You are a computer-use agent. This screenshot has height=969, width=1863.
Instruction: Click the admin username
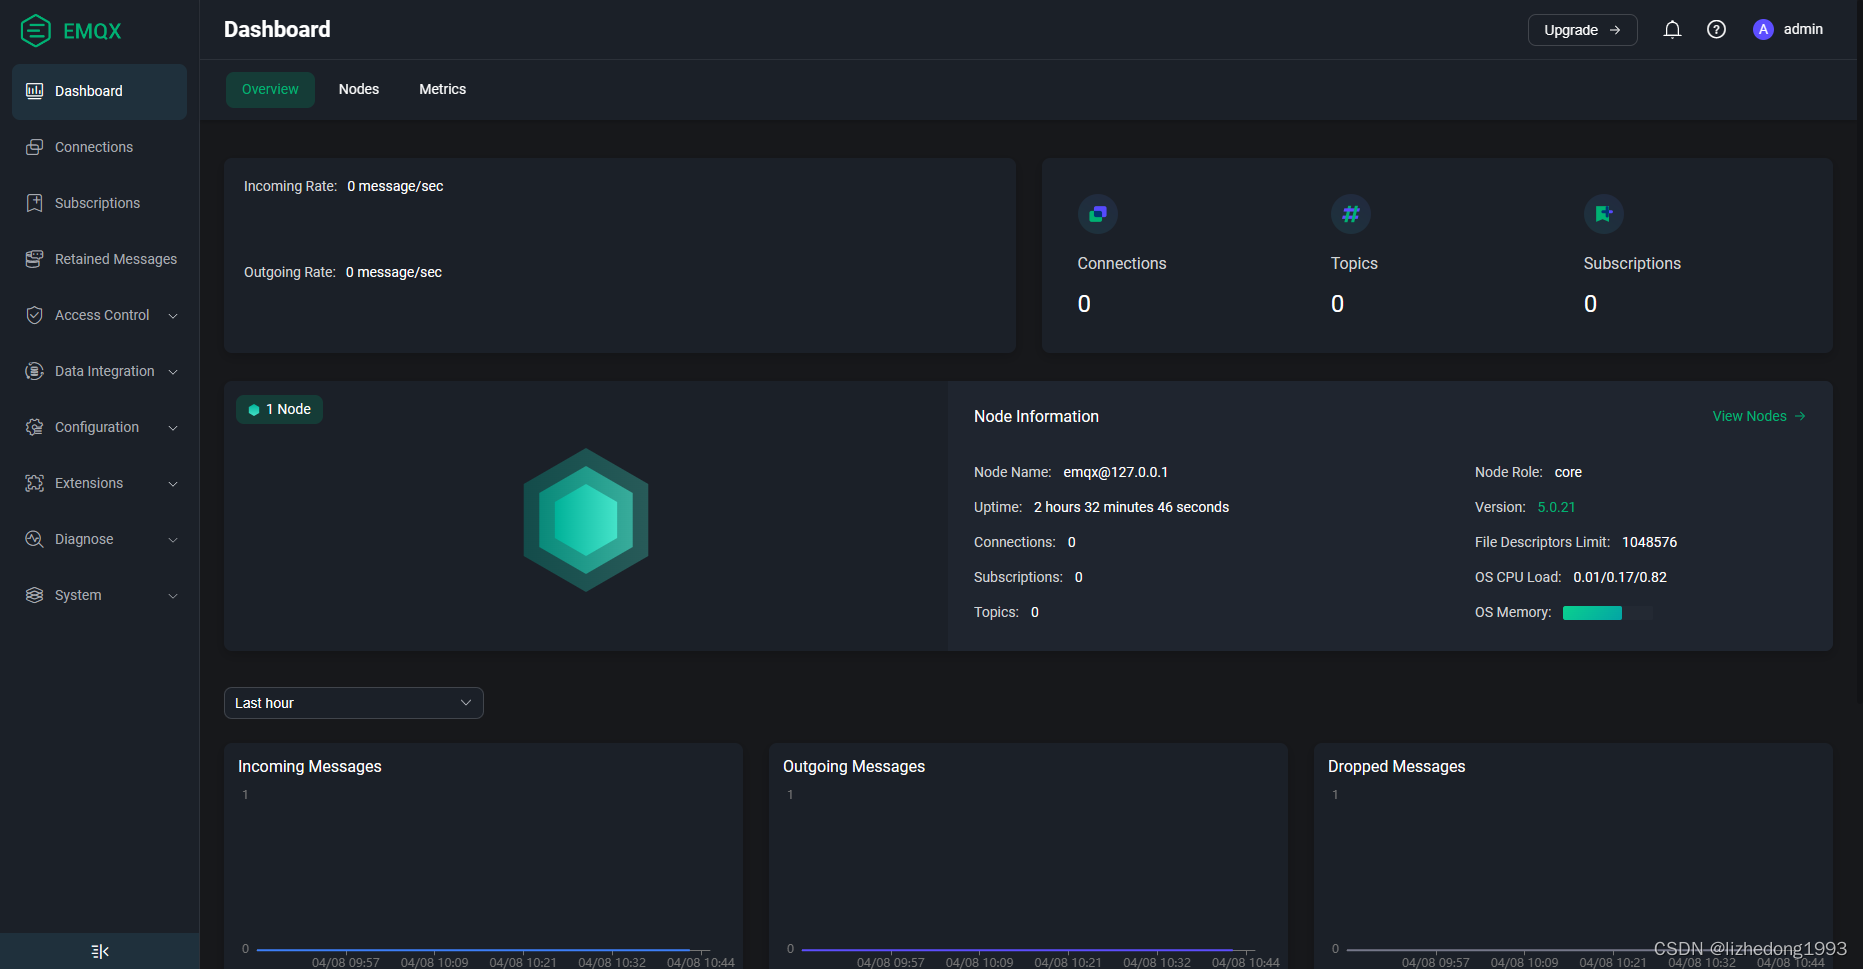(x=1803, y=29)
